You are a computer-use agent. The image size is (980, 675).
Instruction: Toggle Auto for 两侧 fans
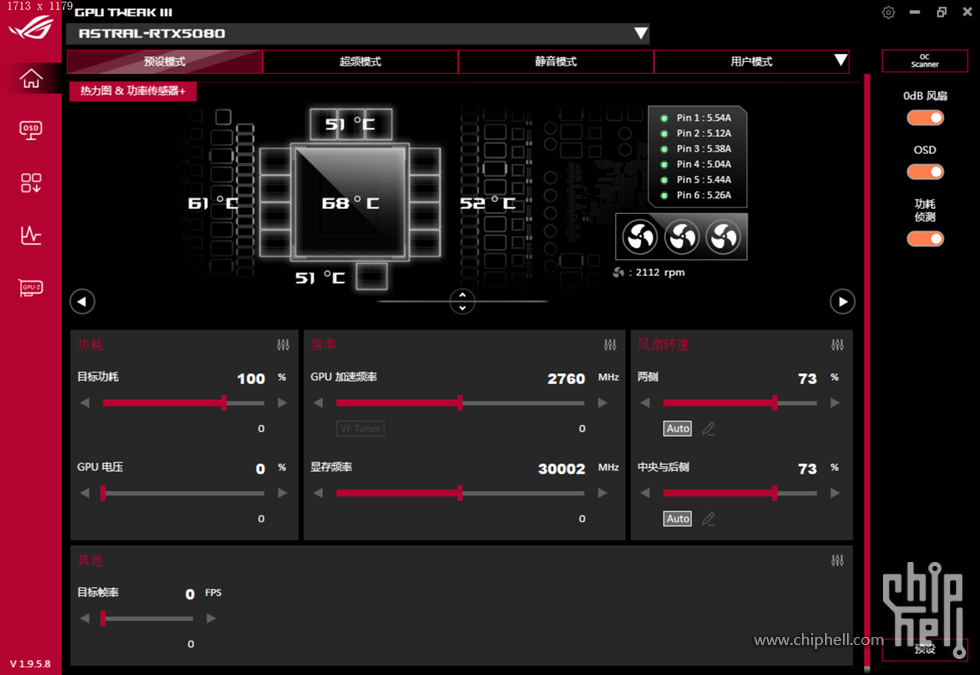coord(678,429)
